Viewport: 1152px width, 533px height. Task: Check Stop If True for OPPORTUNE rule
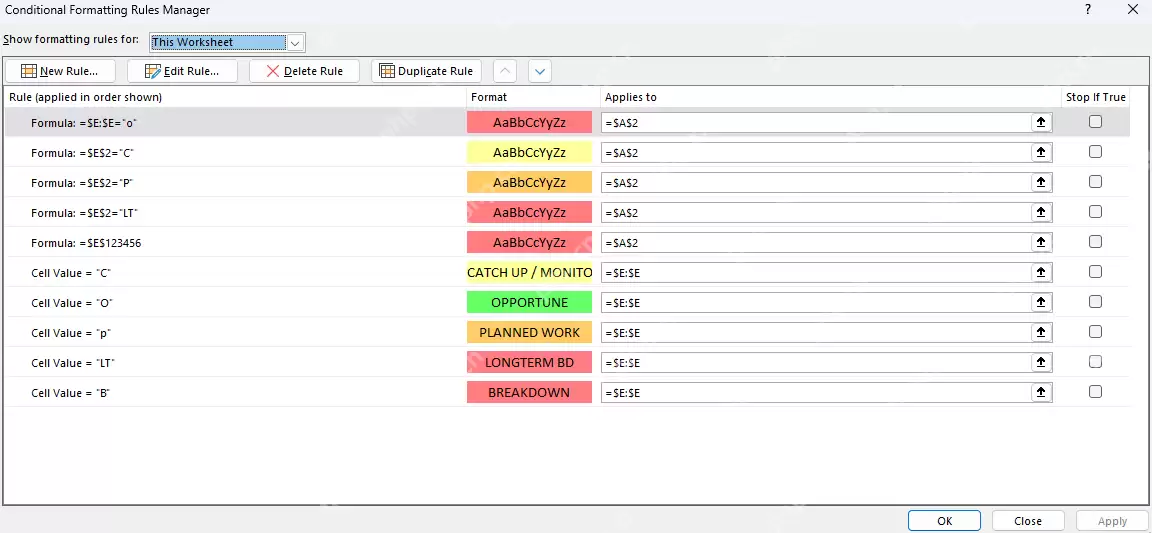click(x=1095, y=302)
